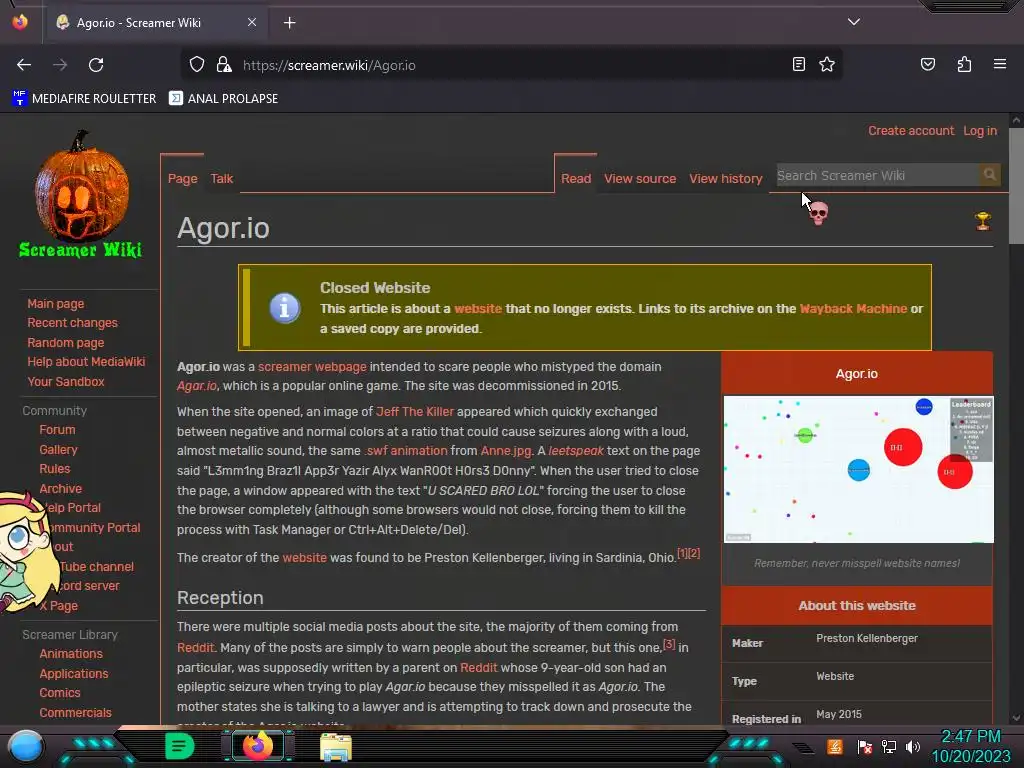Click the Search Screamer Wiki field
Image resolution: width=1024 pixels, height=768 pixels.
click(876, 175)
